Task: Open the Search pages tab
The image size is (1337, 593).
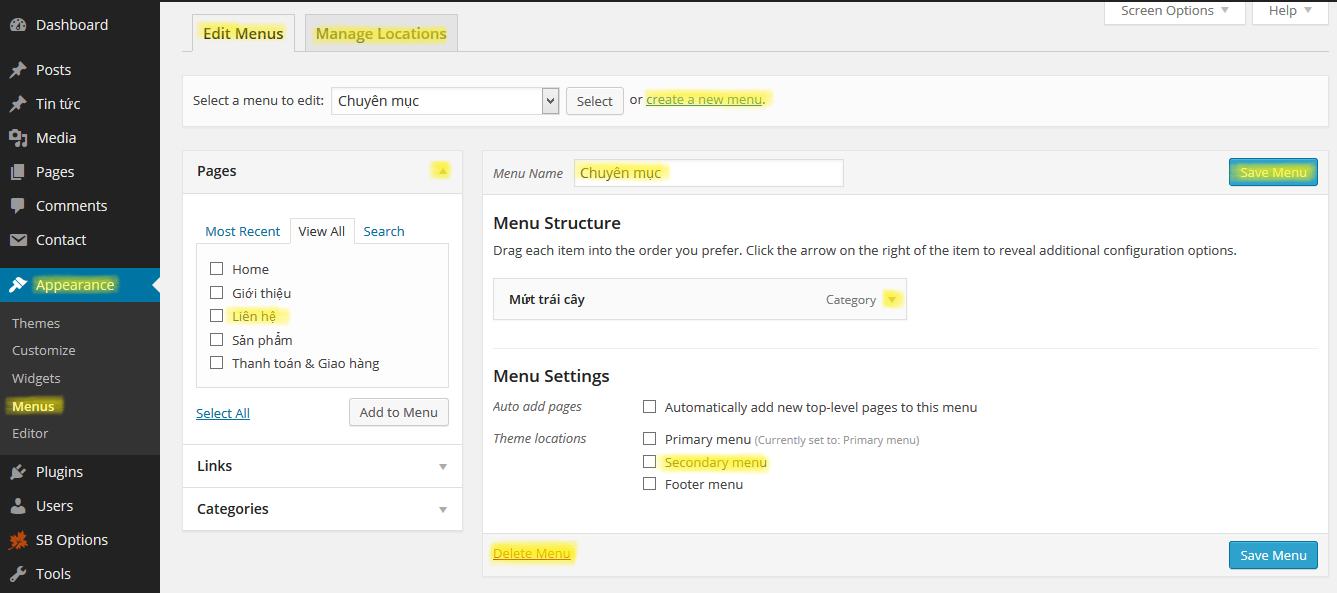Action: point(384,231)
